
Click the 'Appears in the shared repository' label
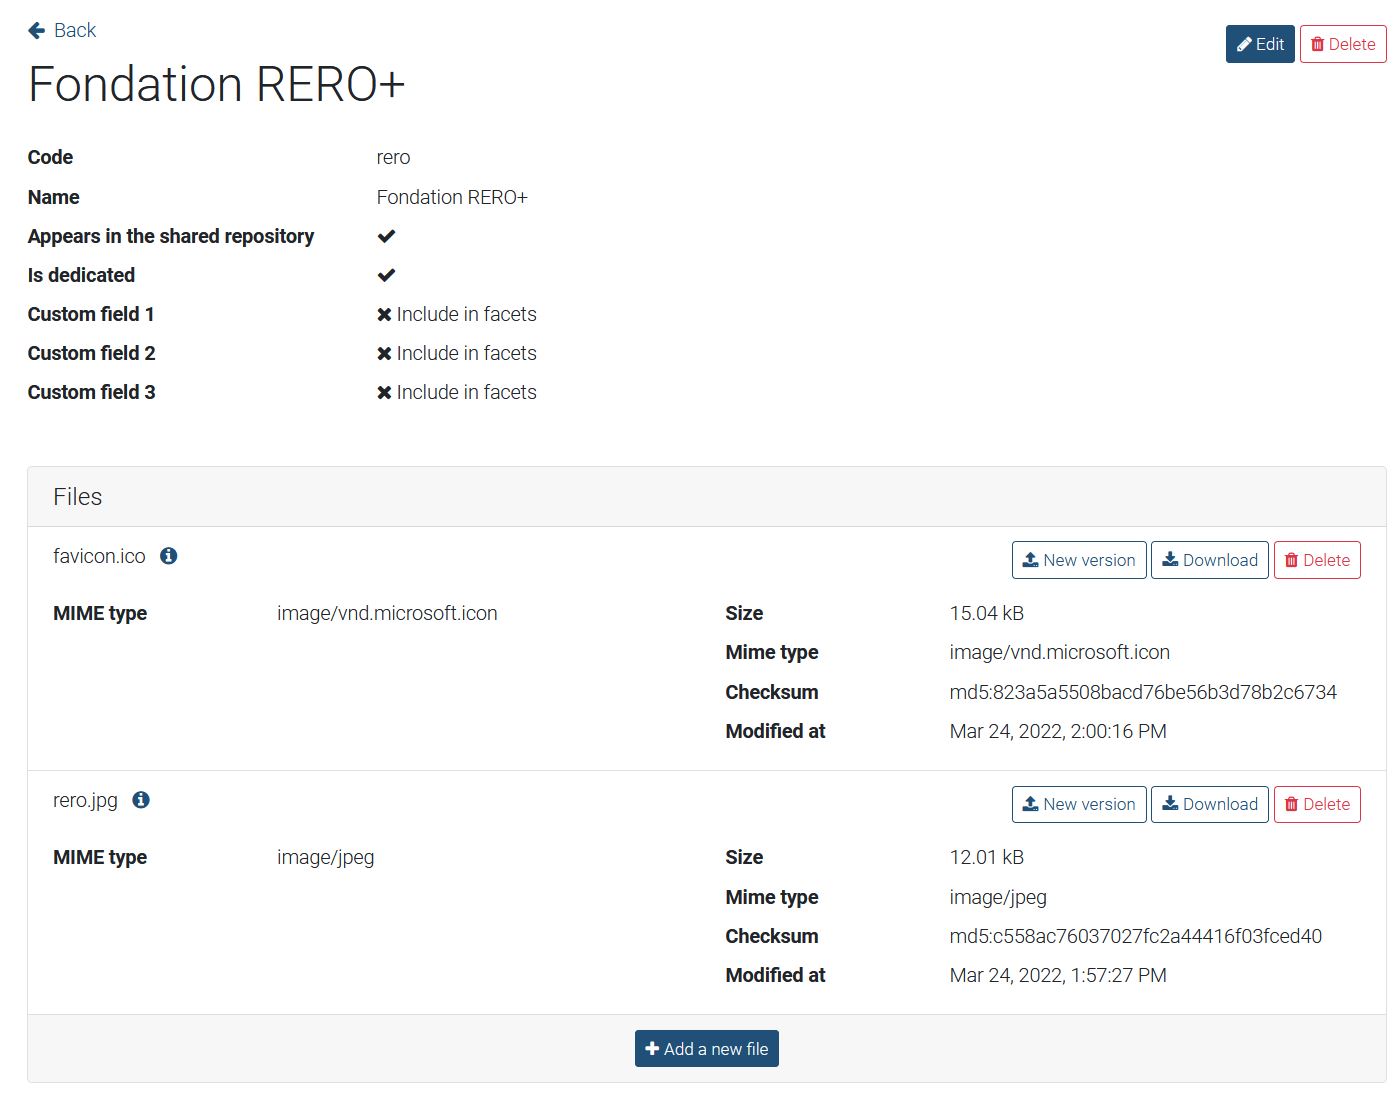tap(171, 236)
